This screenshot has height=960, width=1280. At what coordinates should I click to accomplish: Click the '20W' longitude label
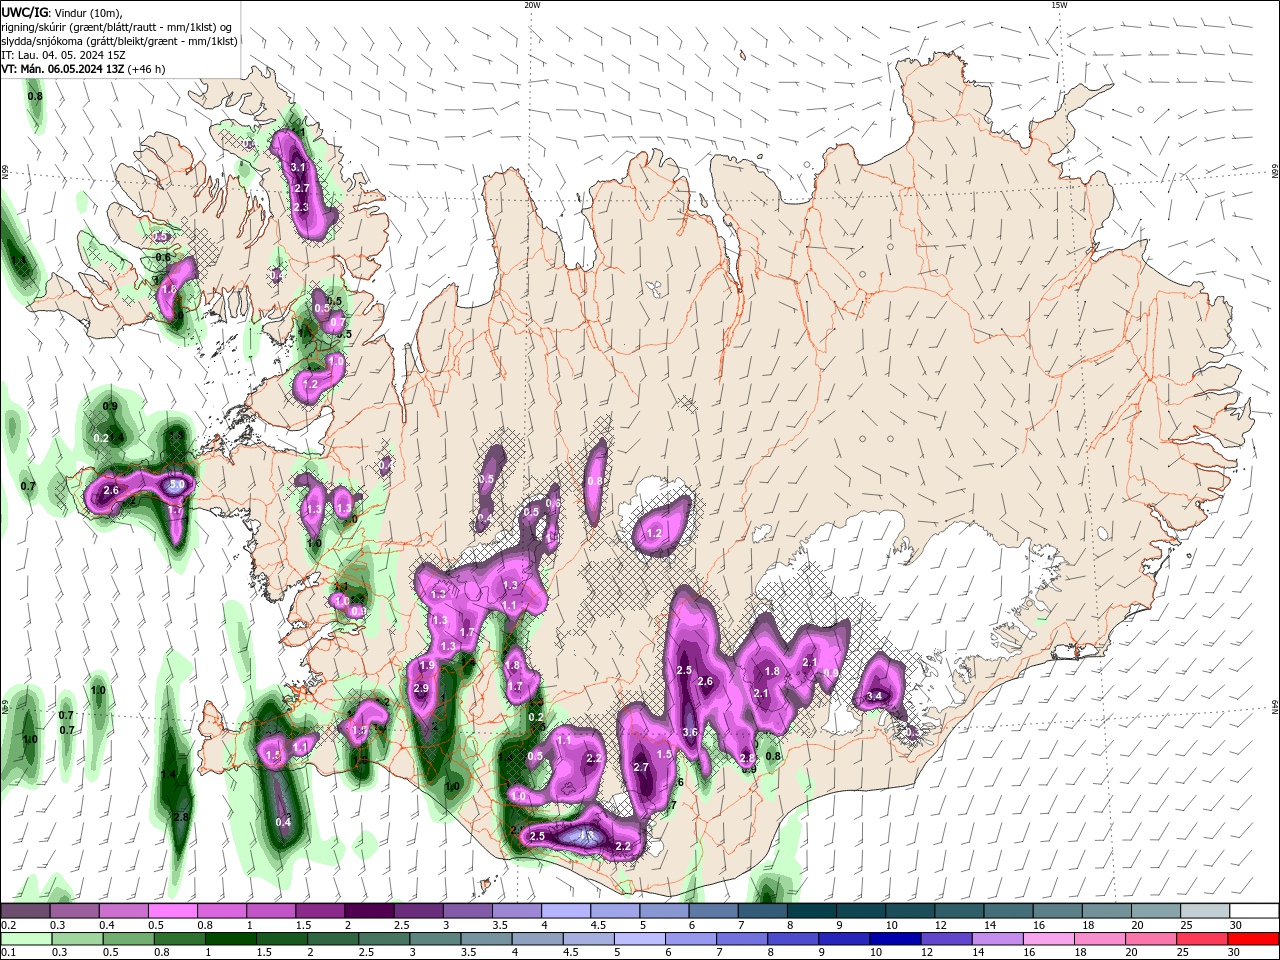click(532, 5)
